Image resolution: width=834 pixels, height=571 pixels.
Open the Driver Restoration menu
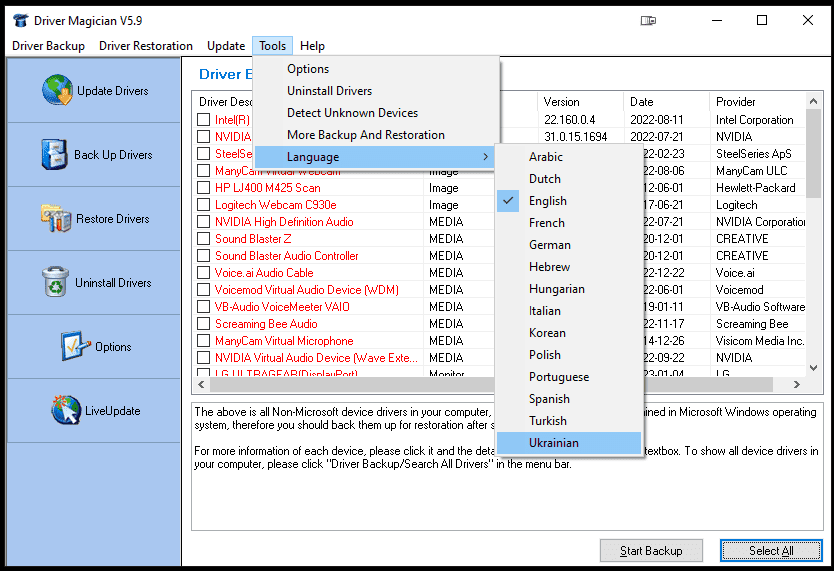(146, 46)
